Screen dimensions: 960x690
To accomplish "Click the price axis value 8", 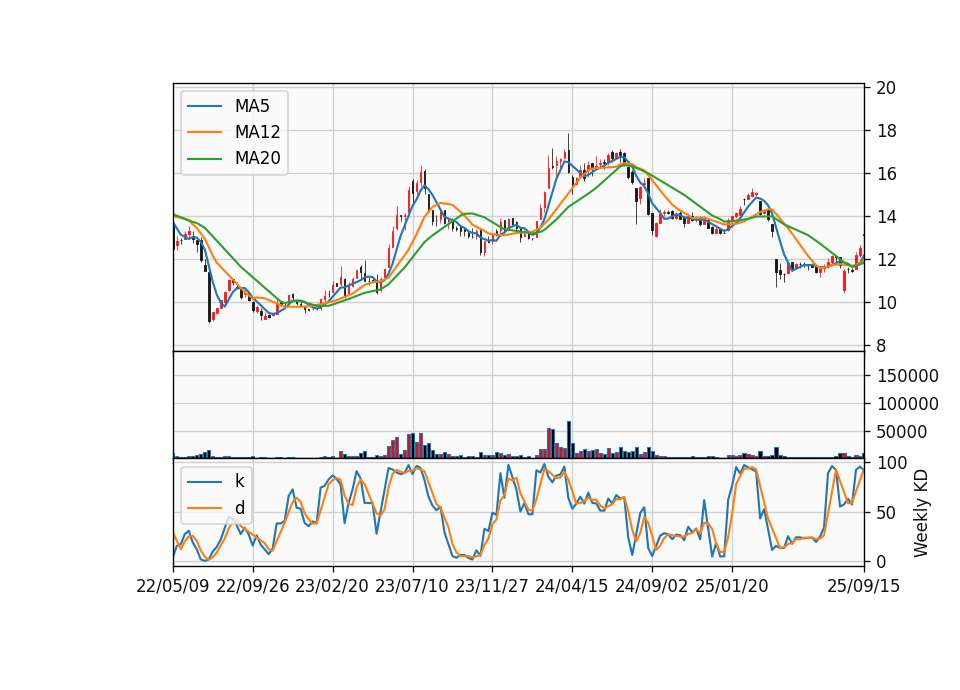I will pyautogui.click(x=881, y=346).
